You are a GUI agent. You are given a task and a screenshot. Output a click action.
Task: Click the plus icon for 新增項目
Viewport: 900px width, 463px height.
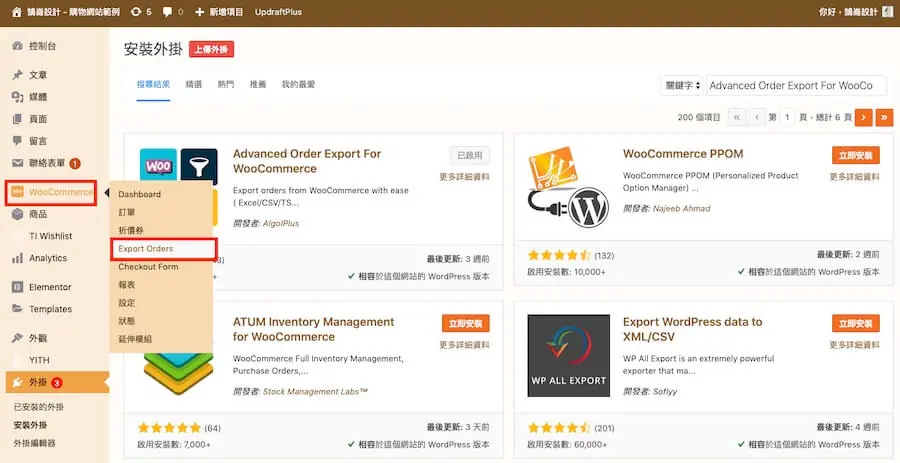(200, 12)
